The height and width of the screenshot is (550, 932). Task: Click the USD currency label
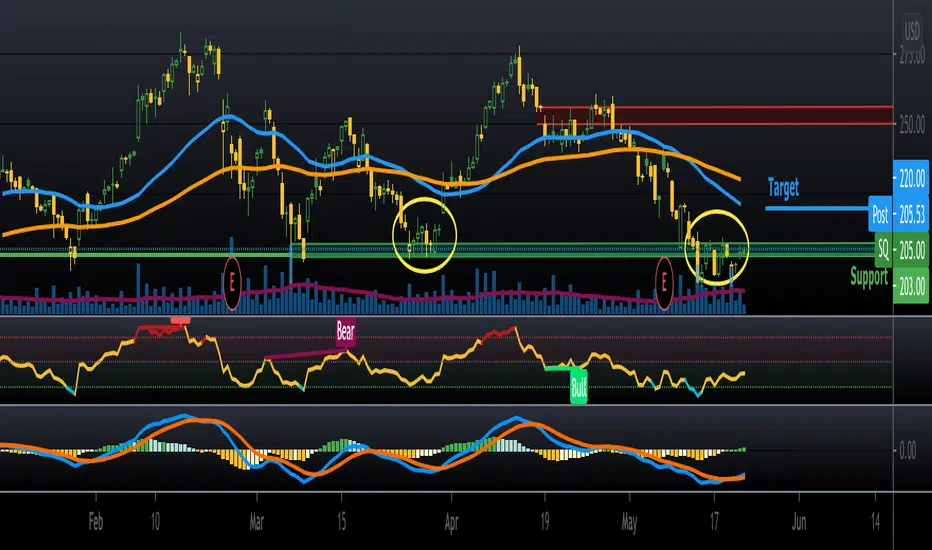(912, 30)
